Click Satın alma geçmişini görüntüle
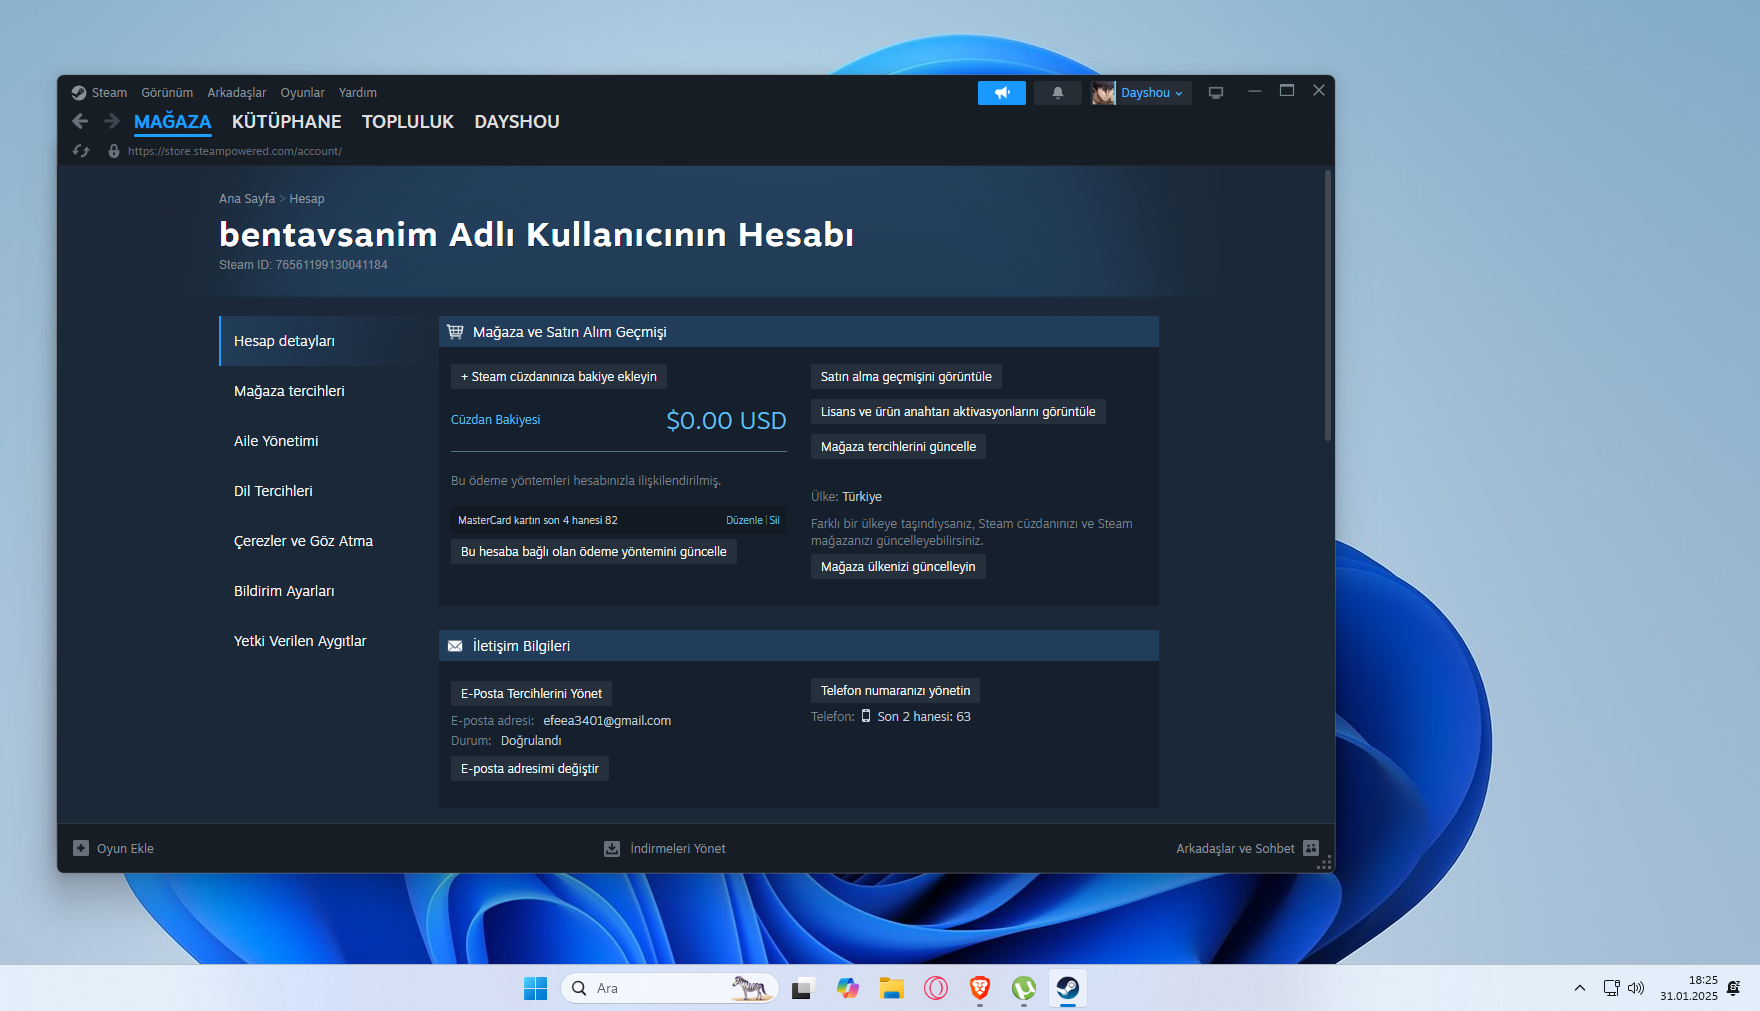The image size is (1760, 1011). pos(906,377)
